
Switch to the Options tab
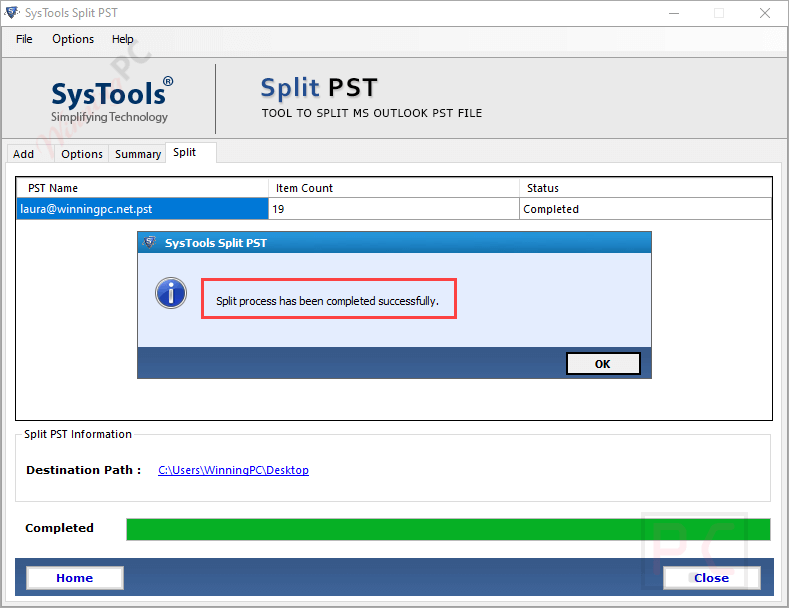pos(82,154)
